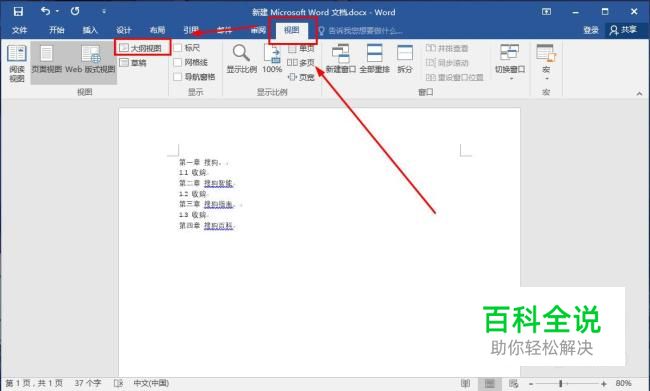
Task: Select web layout status bar icon
Action: click(513, 384)
